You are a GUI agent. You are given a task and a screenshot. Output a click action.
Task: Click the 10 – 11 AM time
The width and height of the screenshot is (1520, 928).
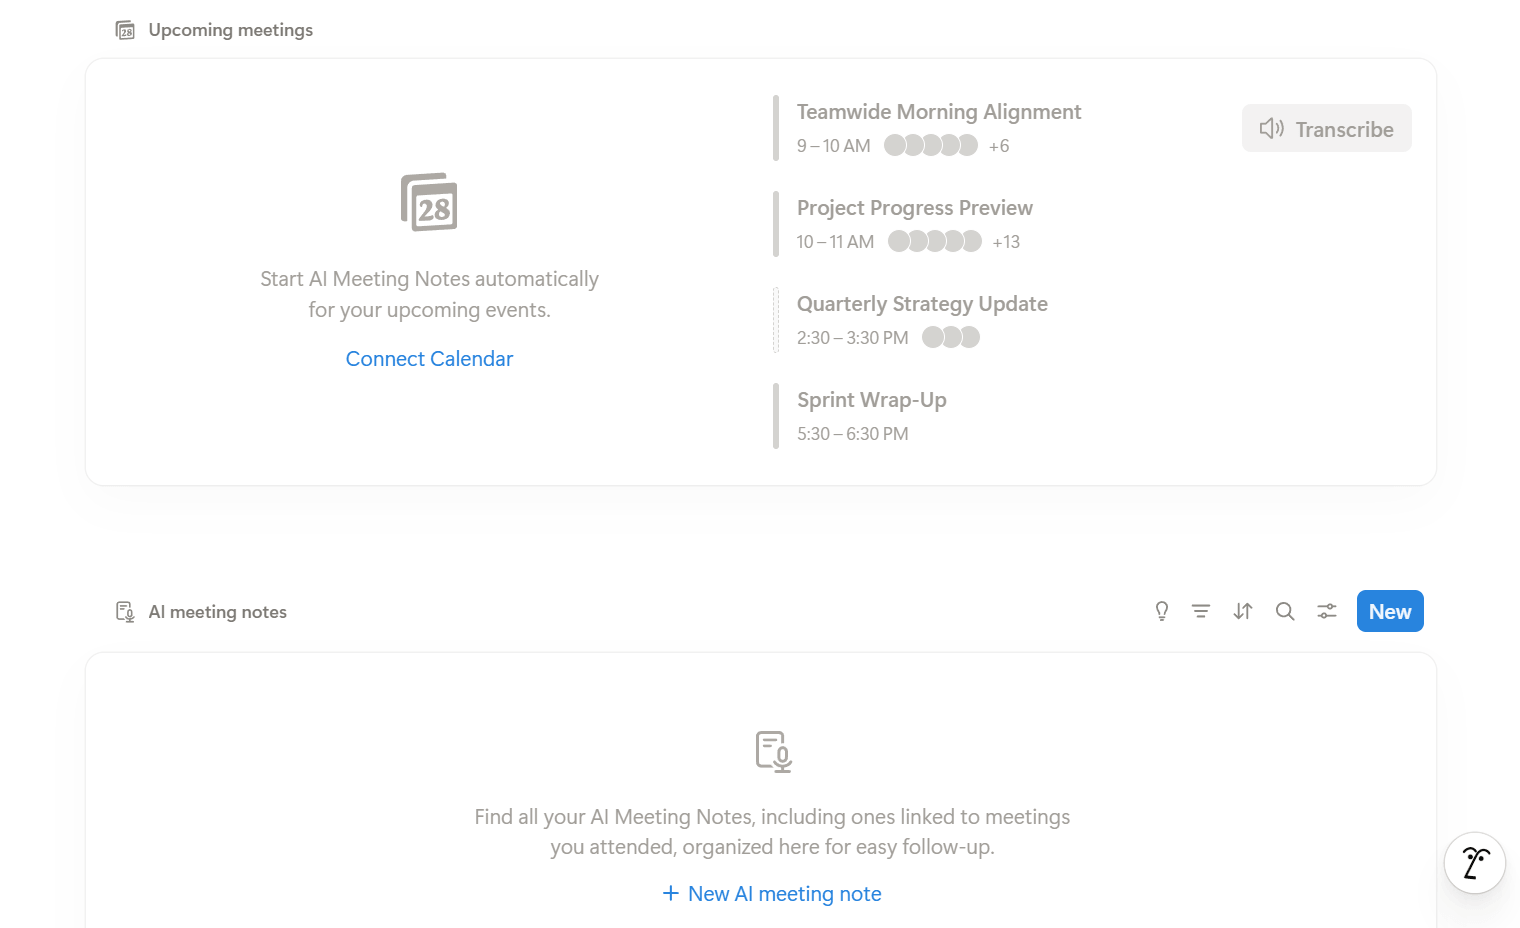tap(835, 242)
